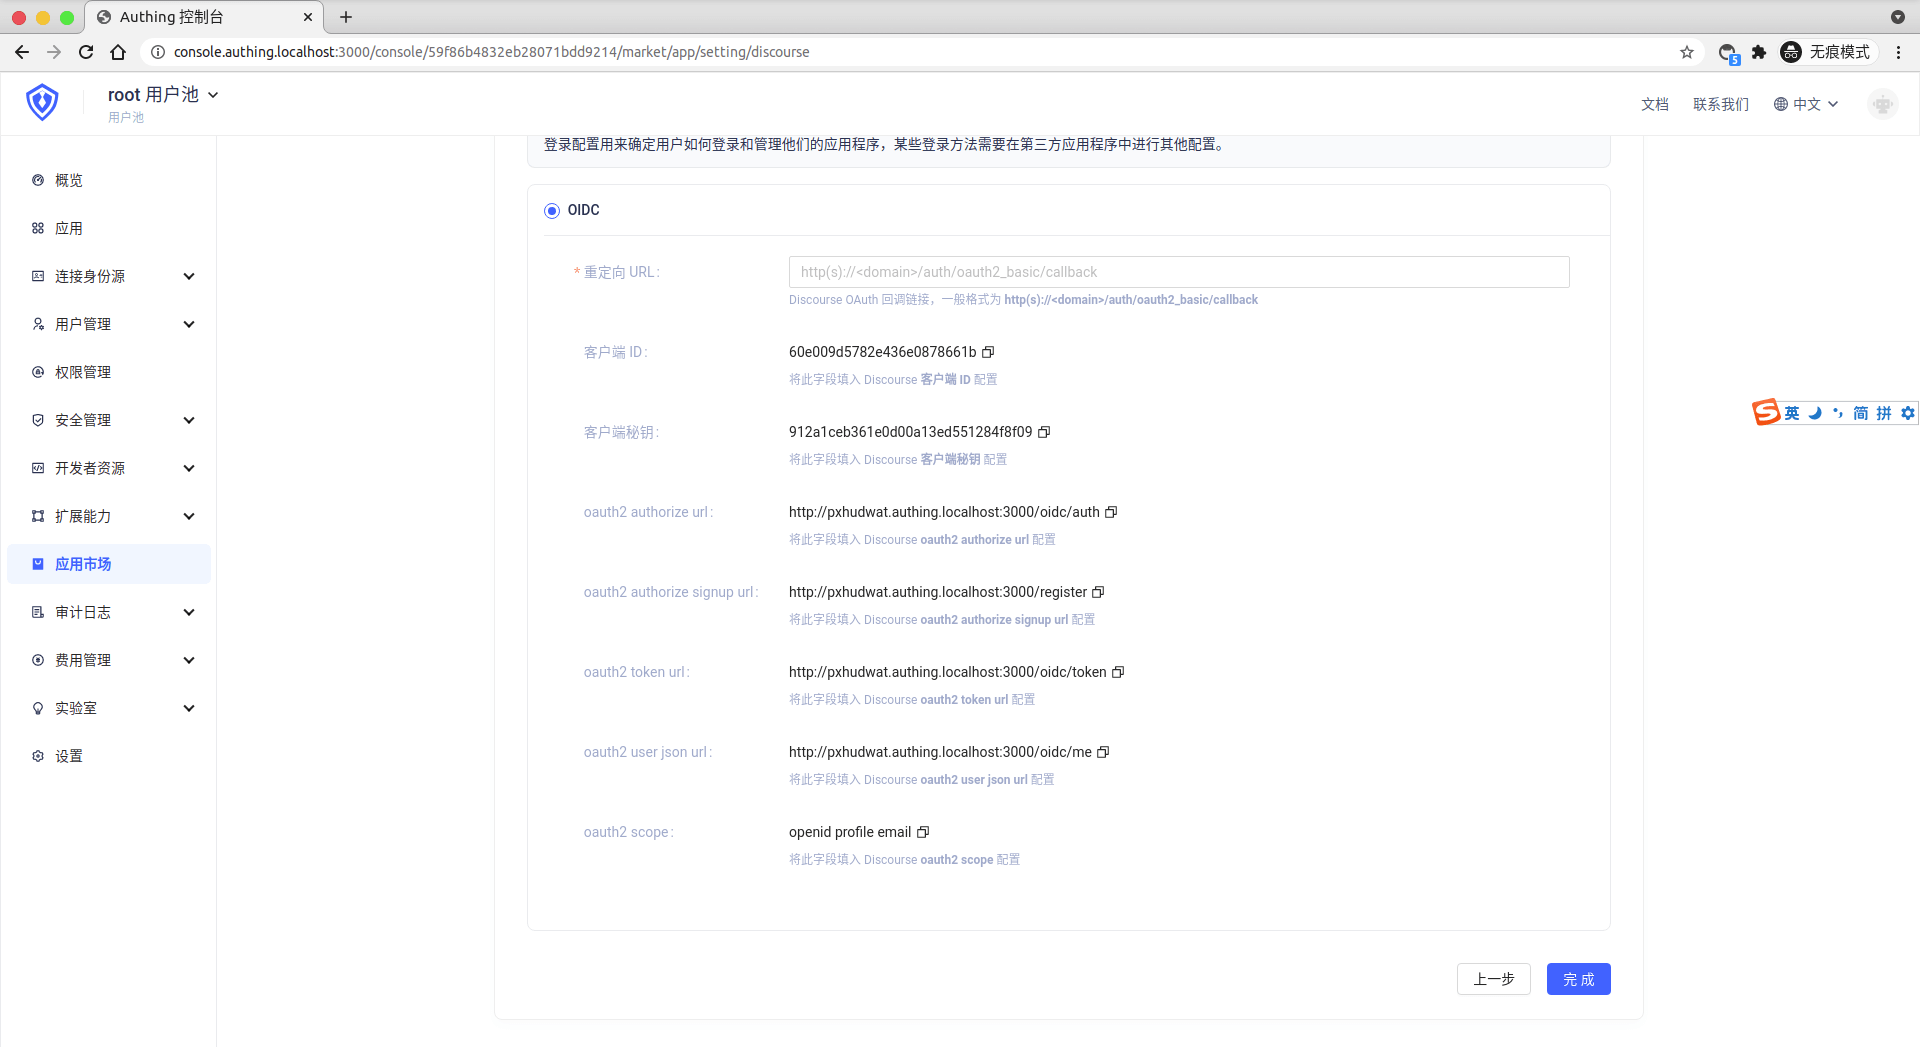Copy the oauth2 token url

[1118, 672]
